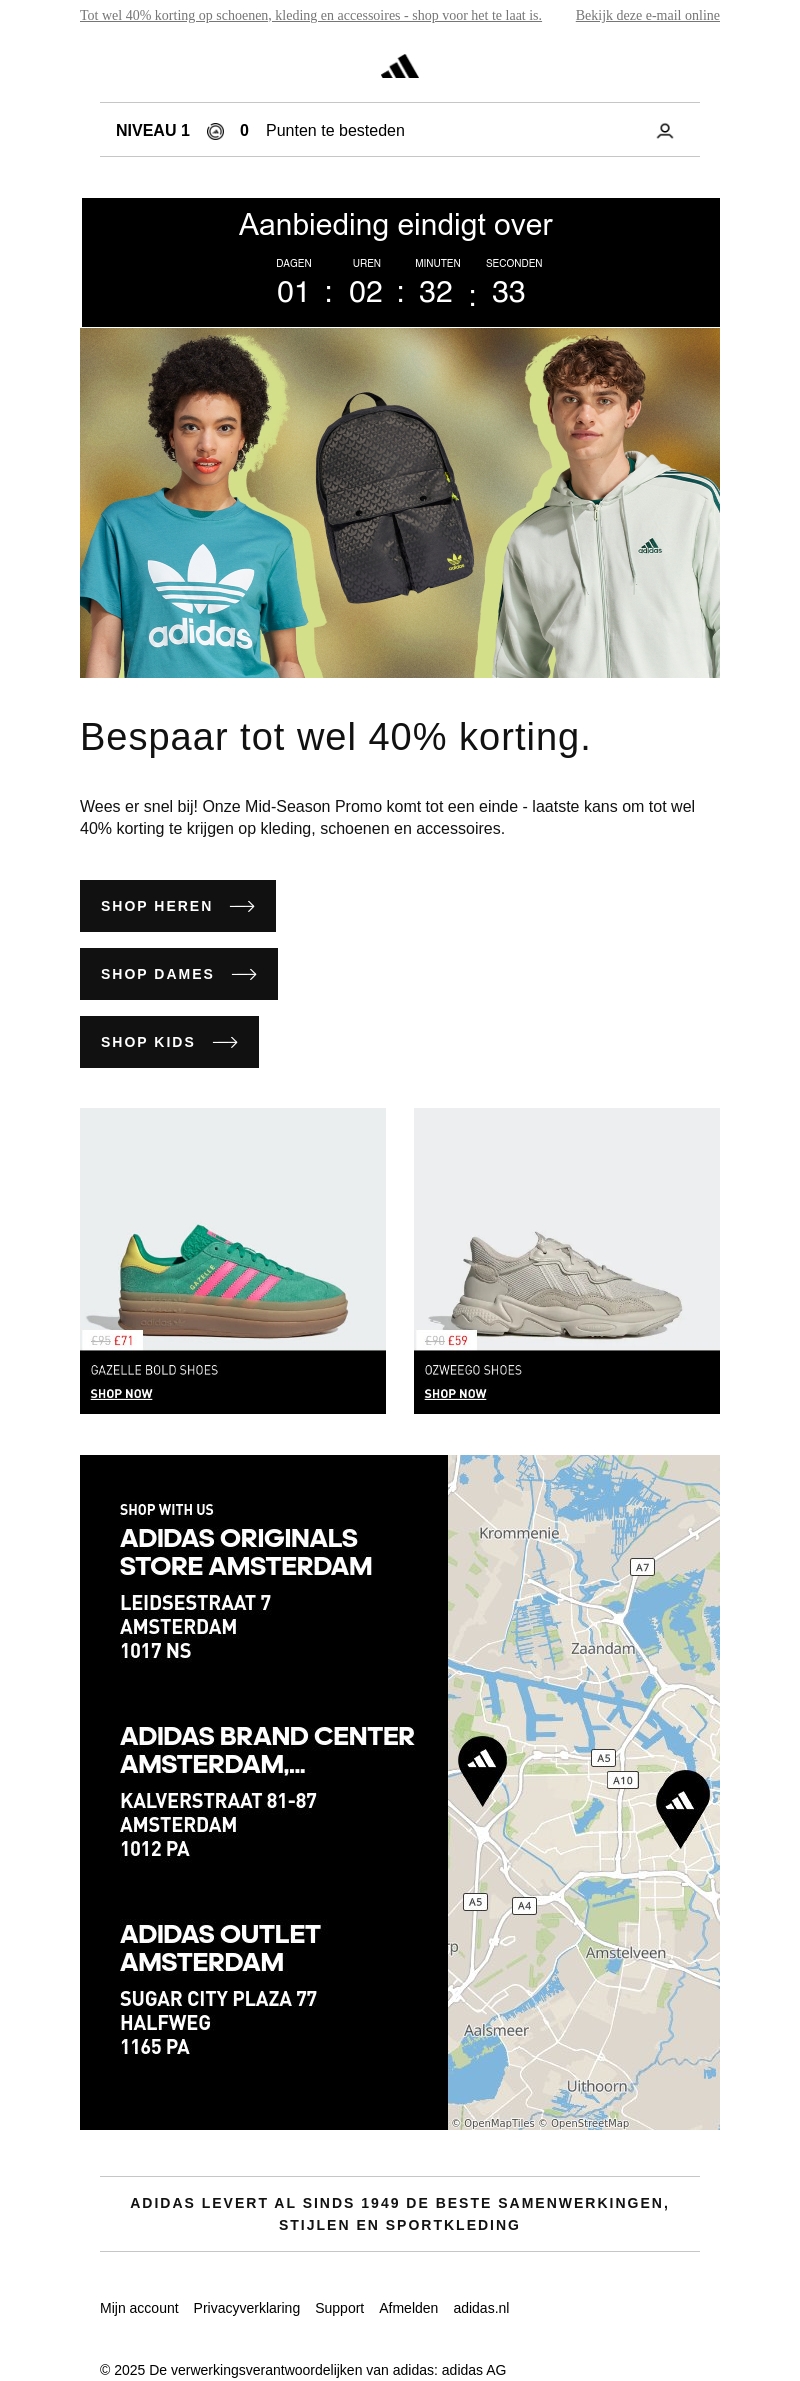Click the SHOP HEREN button
Image resolution: width=800 pixels, height=2381 pixels.
178,906
